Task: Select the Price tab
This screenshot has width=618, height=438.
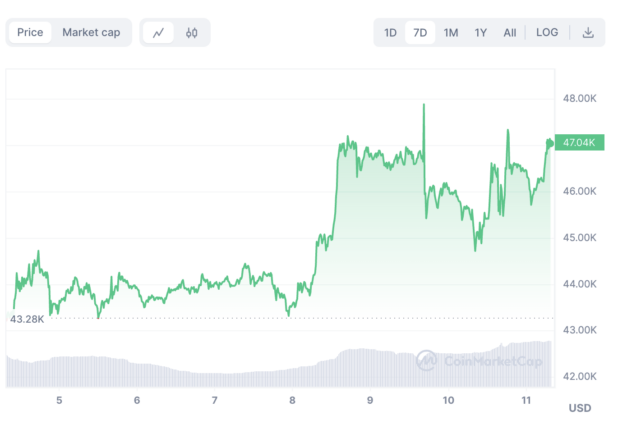Action: [x=30, y=32]
